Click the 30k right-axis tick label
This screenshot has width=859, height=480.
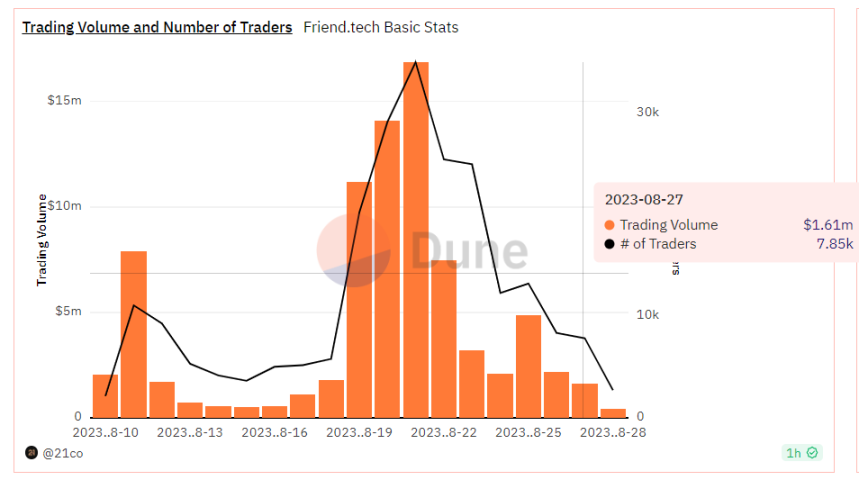tap(648, 112)
